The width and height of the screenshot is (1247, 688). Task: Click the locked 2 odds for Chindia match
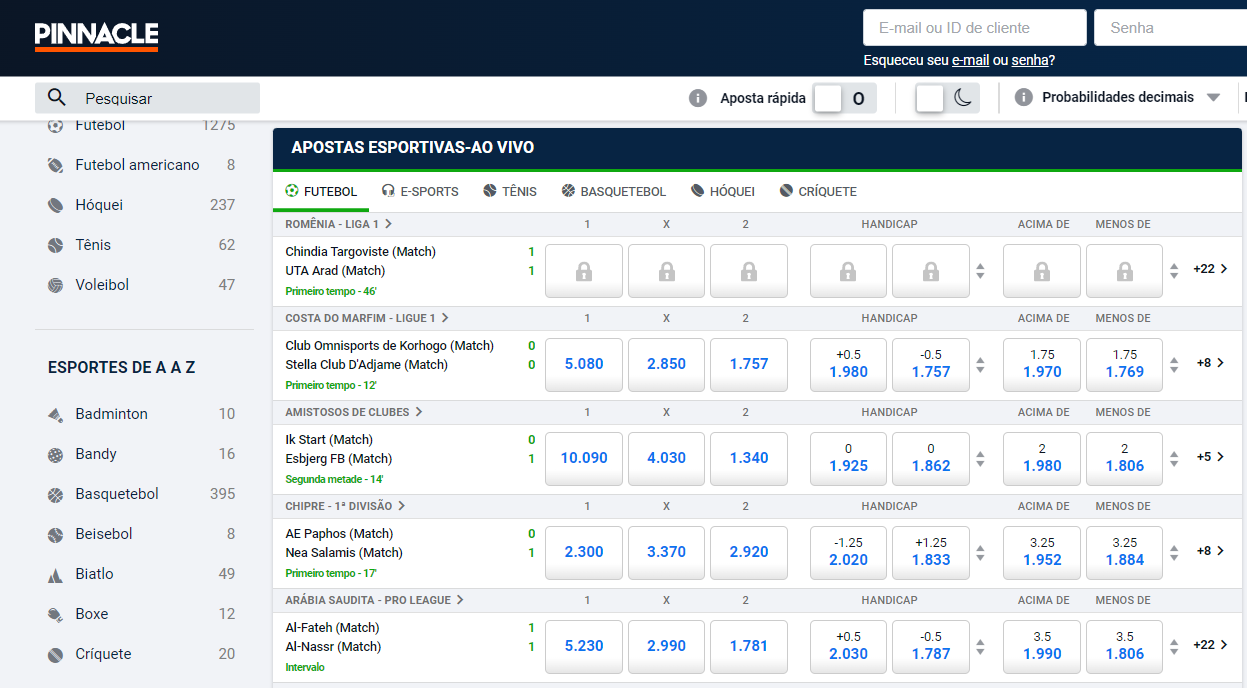click(x=749, y=271)
